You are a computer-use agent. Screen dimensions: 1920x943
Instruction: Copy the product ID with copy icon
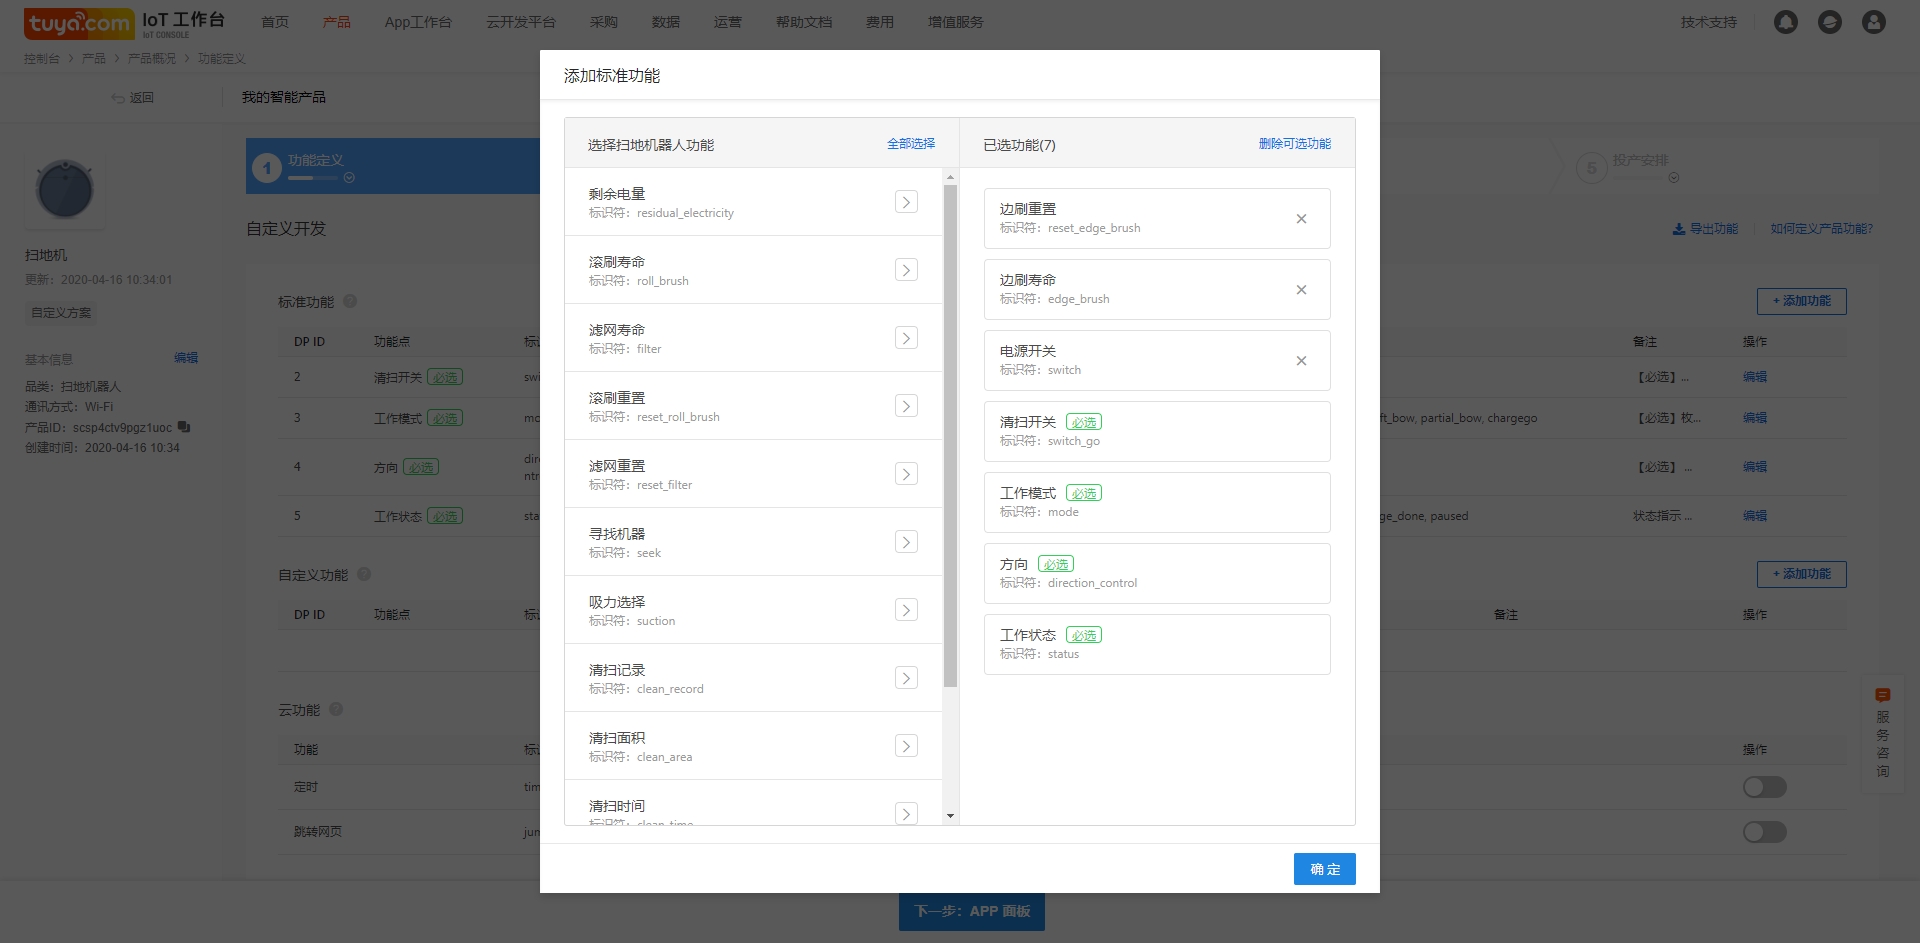[184, 427]
